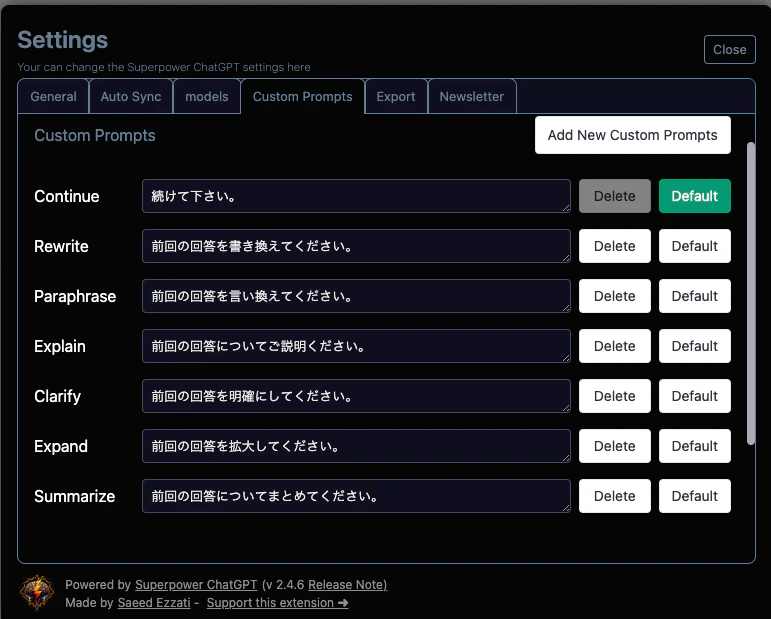Click the resize handle of Continue field
771x619 pixels.
(566, 208)
